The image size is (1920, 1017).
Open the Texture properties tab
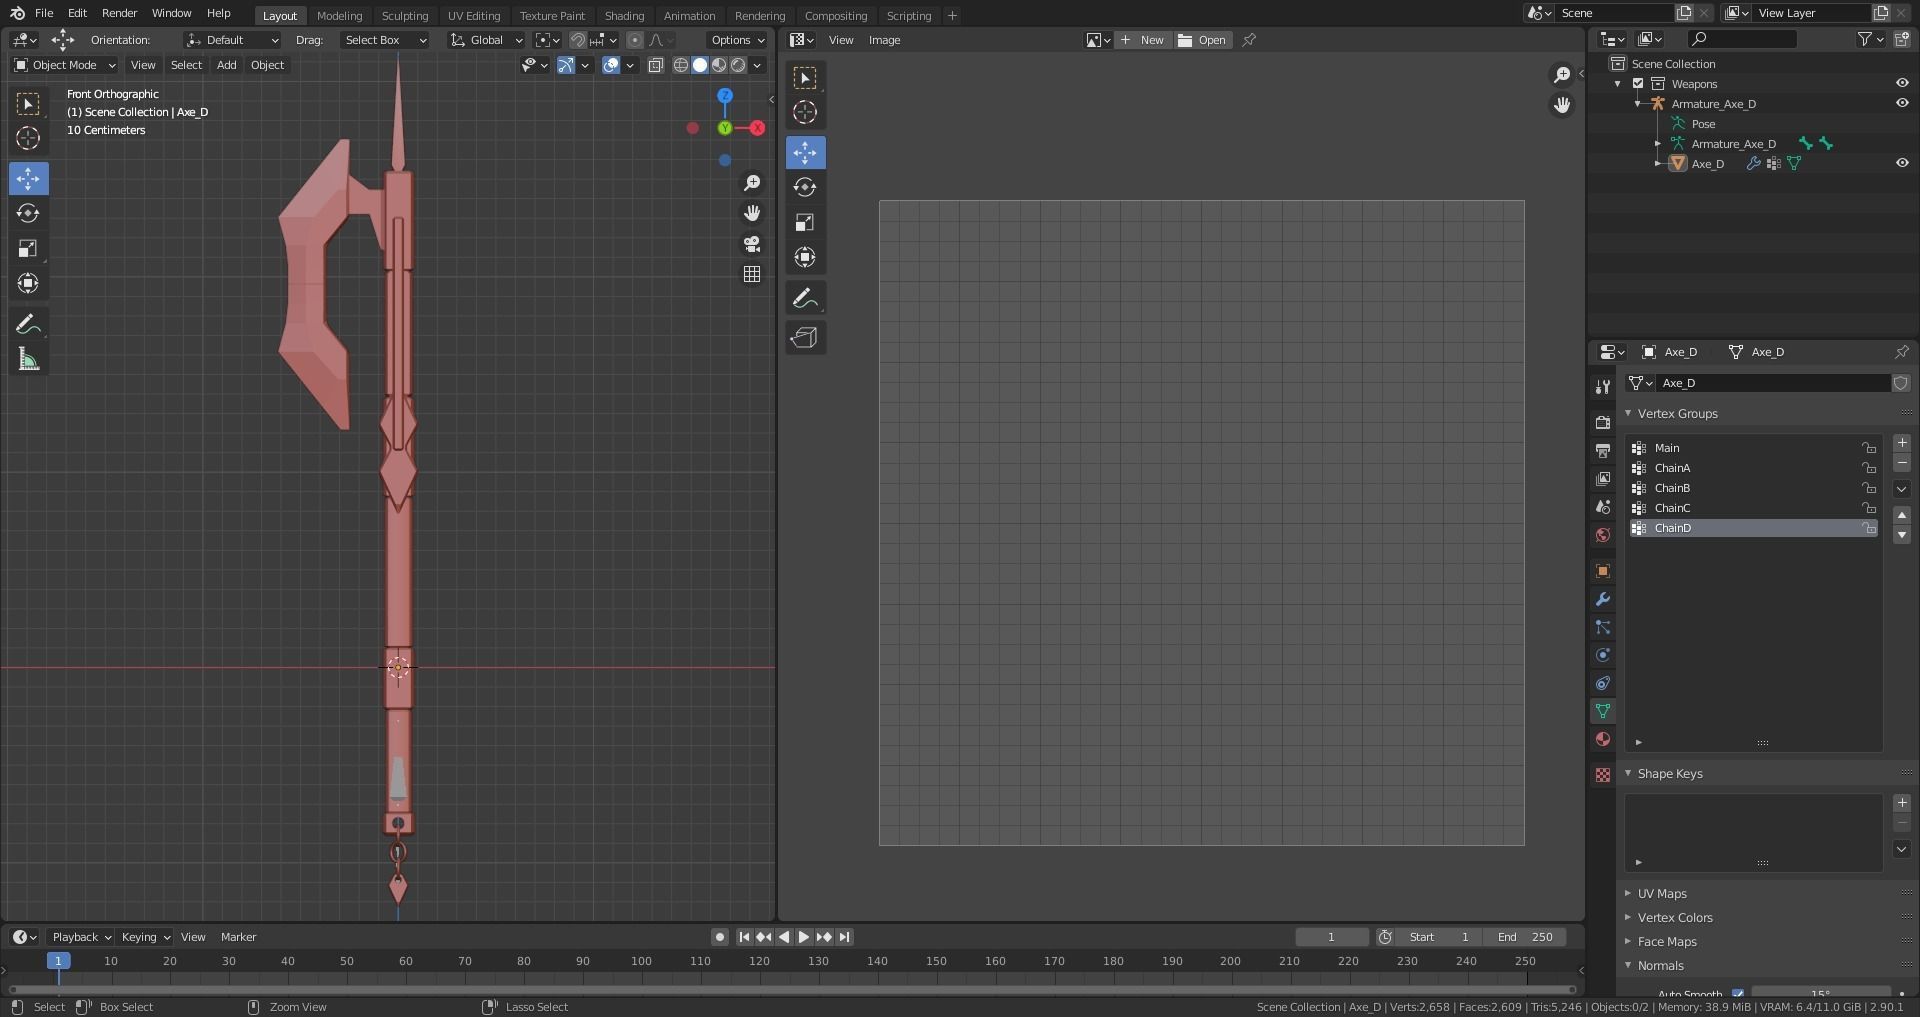pyautogui.click(x=1603, y=775)
